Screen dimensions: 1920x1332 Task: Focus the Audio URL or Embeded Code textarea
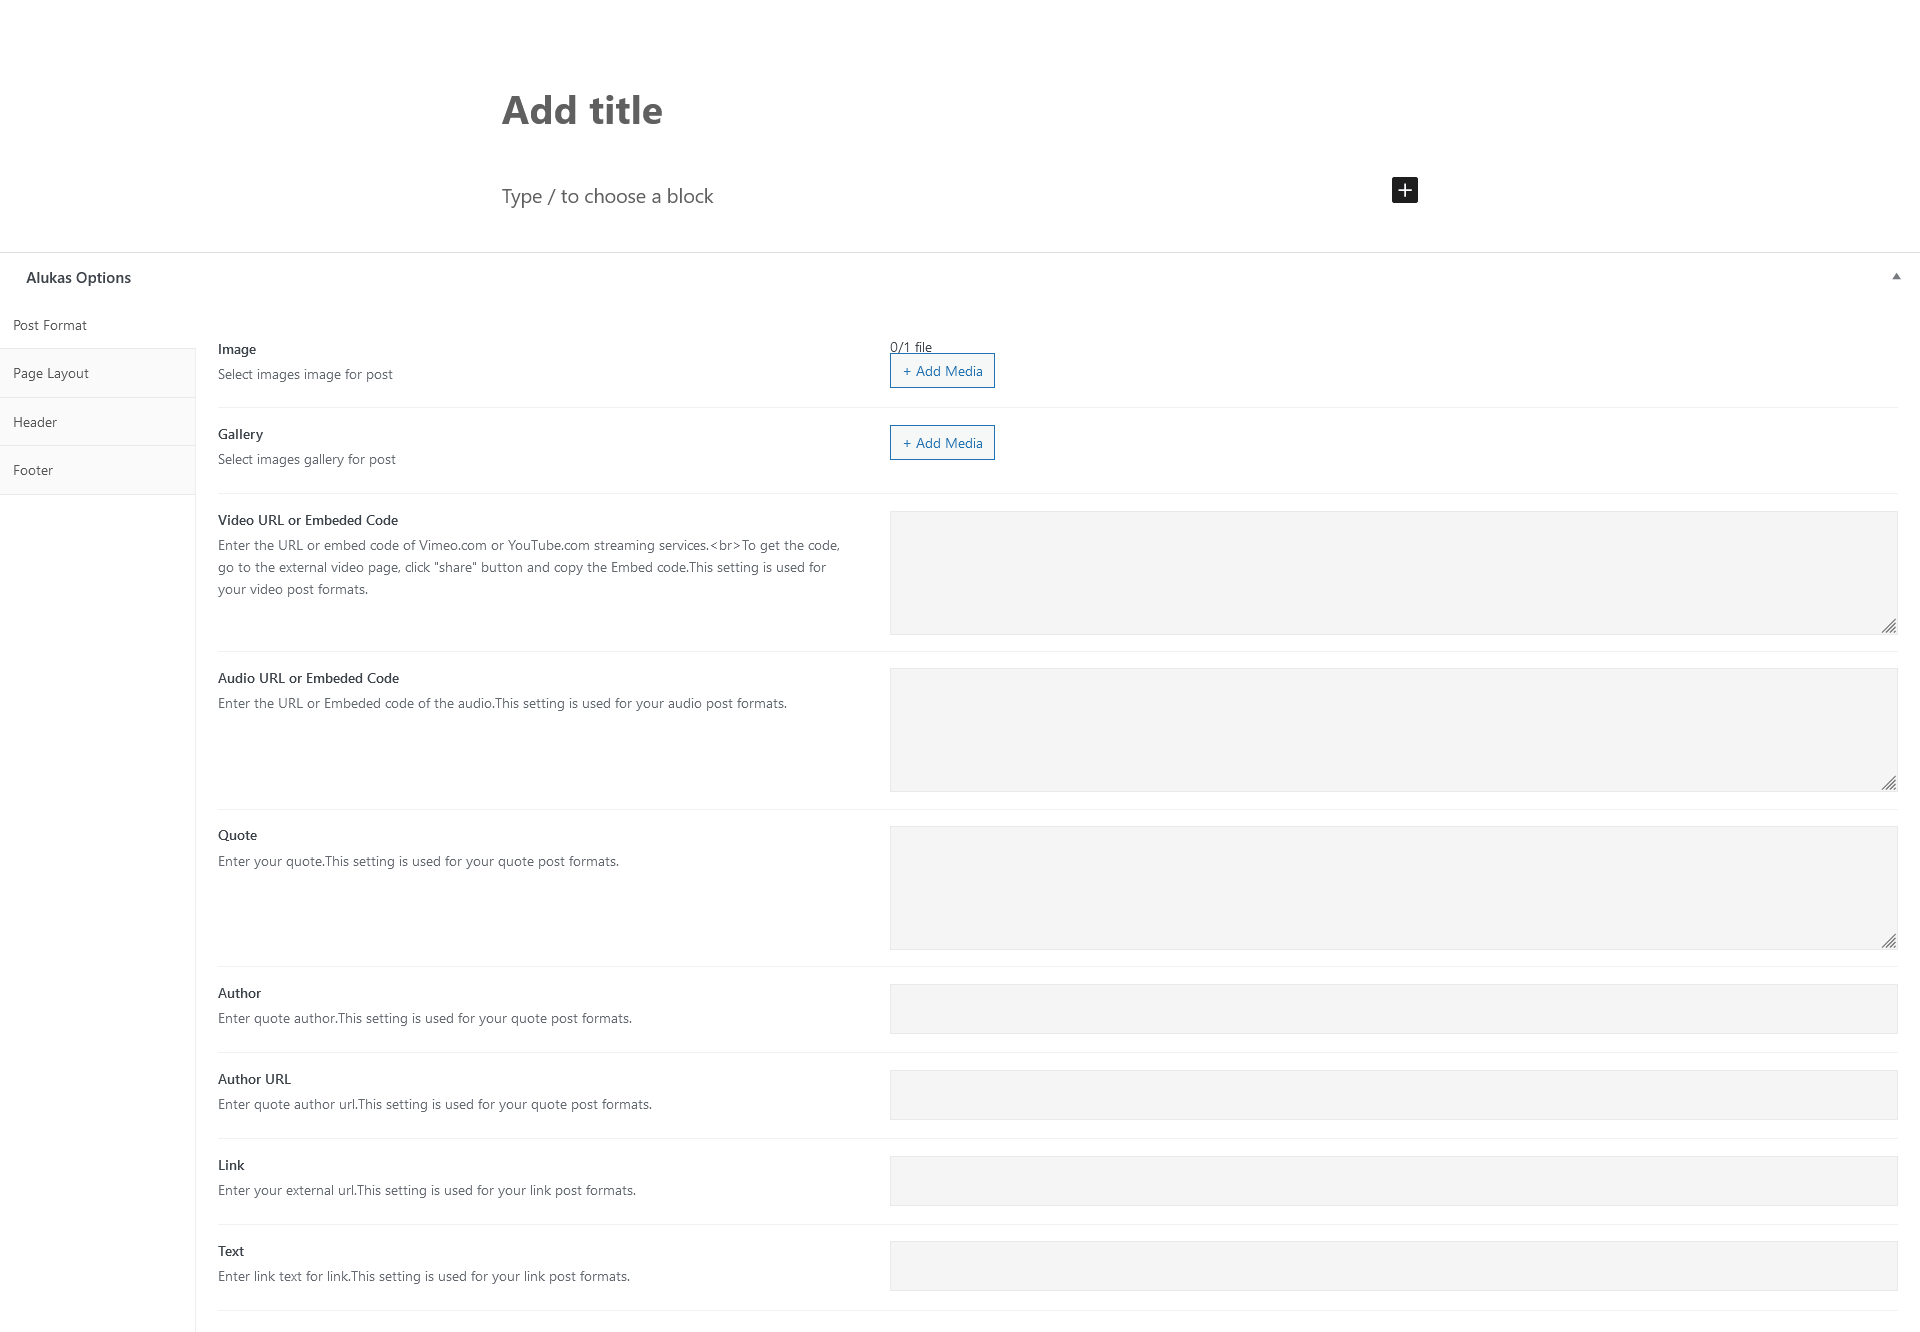coord(1392,730)
